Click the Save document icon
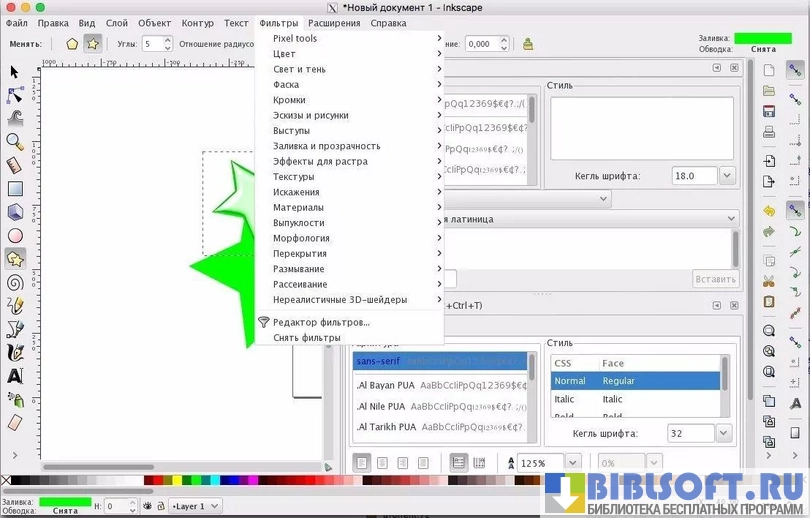 769,110
